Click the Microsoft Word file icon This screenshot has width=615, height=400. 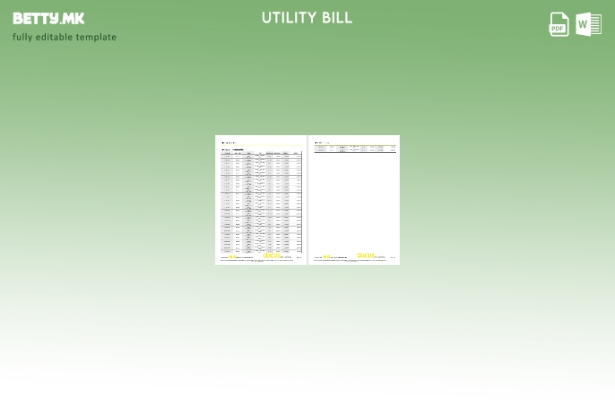589,24
